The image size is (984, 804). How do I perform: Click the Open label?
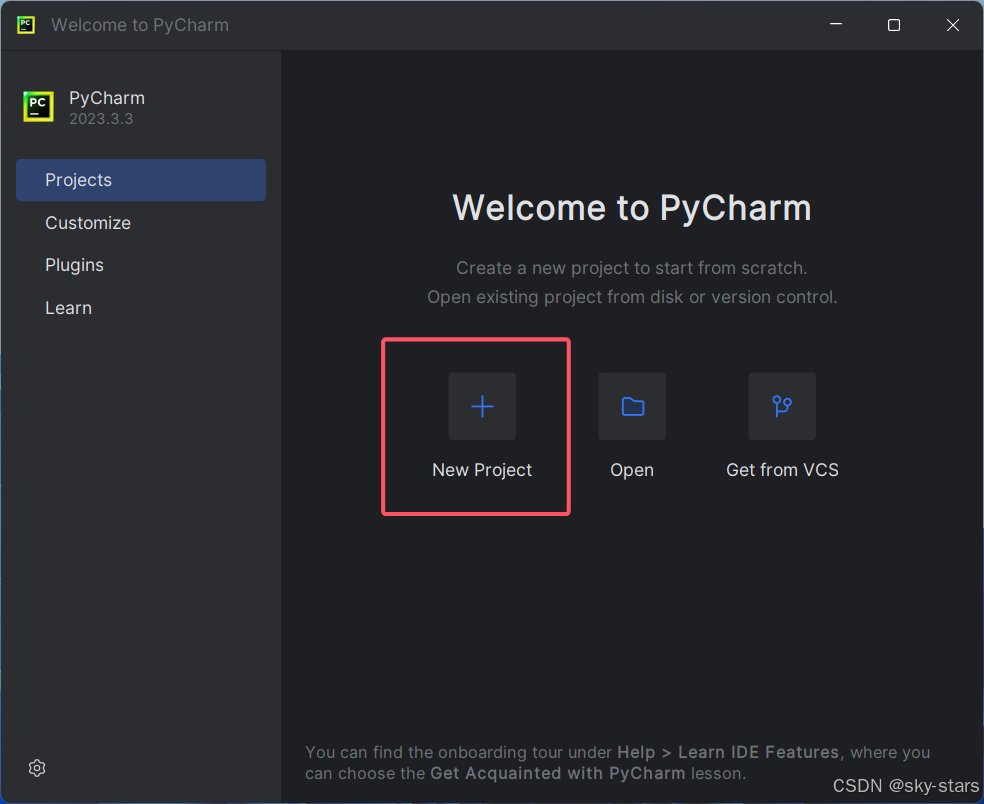point(632,470)
